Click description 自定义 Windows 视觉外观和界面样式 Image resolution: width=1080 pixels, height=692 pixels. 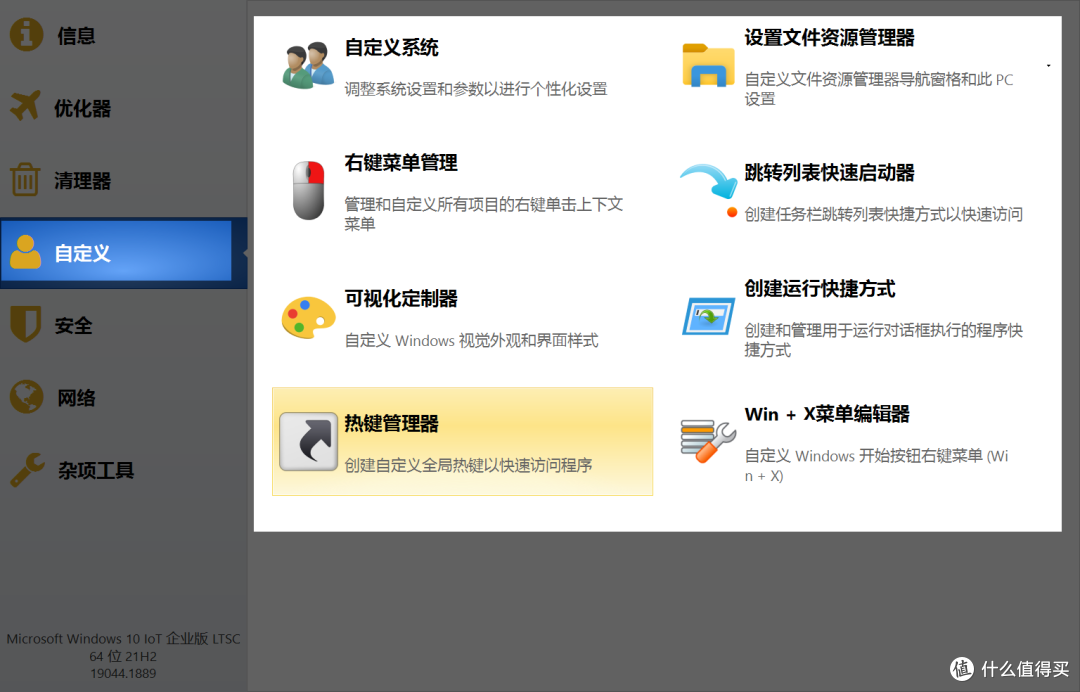(471, 340)
